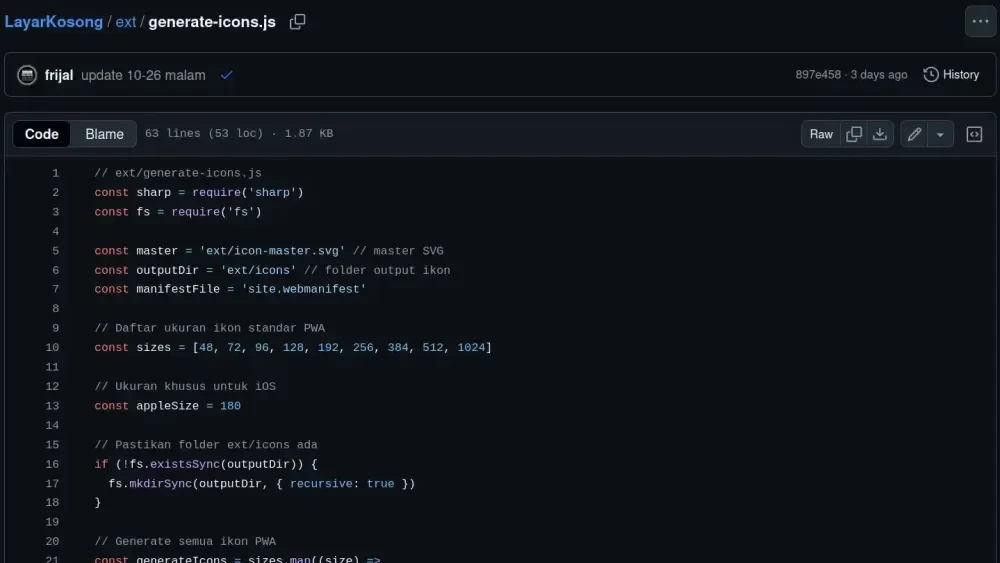This screenshot has height=563, width=1000.
Task: Click the 1024 value in sizes array
Action: click(x=471, y=347)
